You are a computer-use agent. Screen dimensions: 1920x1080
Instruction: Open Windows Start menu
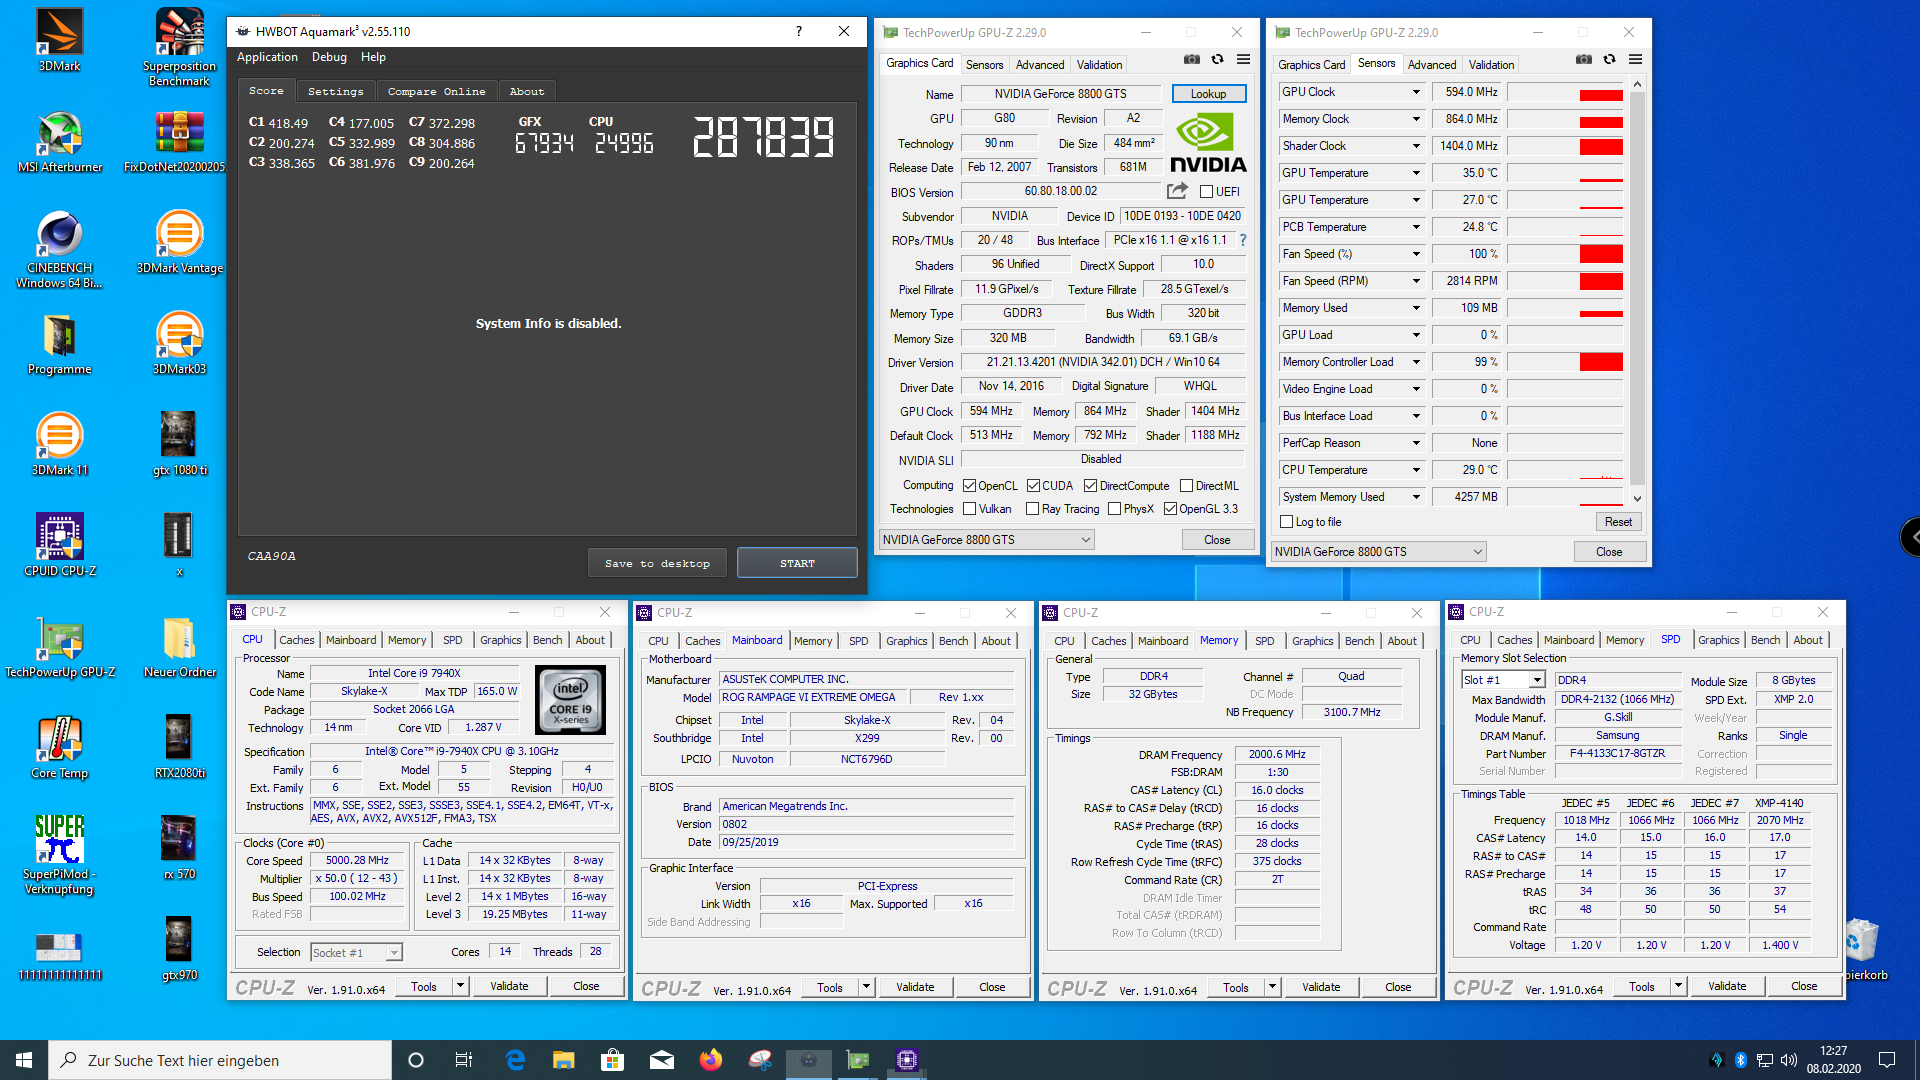(24, 1060)
